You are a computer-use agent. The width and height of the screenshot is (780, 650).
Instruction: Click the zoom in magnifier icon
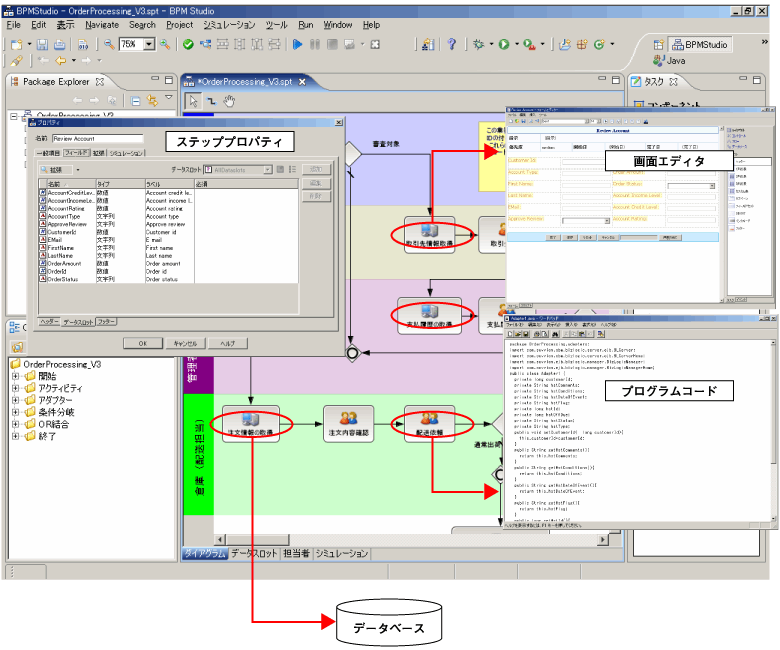165,44
